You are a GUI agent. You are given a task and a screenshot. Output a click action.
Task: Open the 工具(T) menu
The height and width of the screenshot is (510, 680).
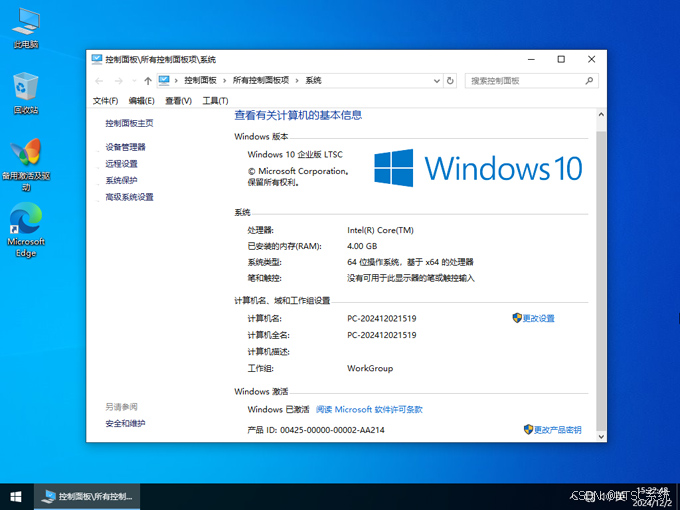point(216,101)
